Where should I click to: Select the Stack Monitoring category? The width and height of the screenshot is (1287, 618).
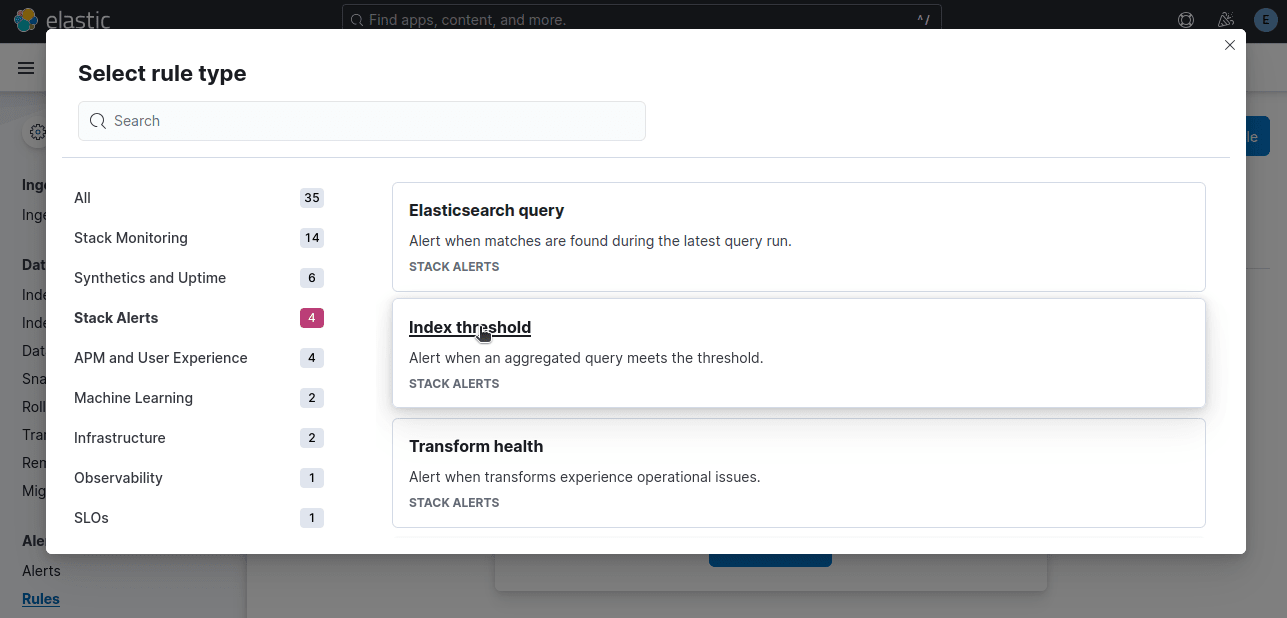199,238
